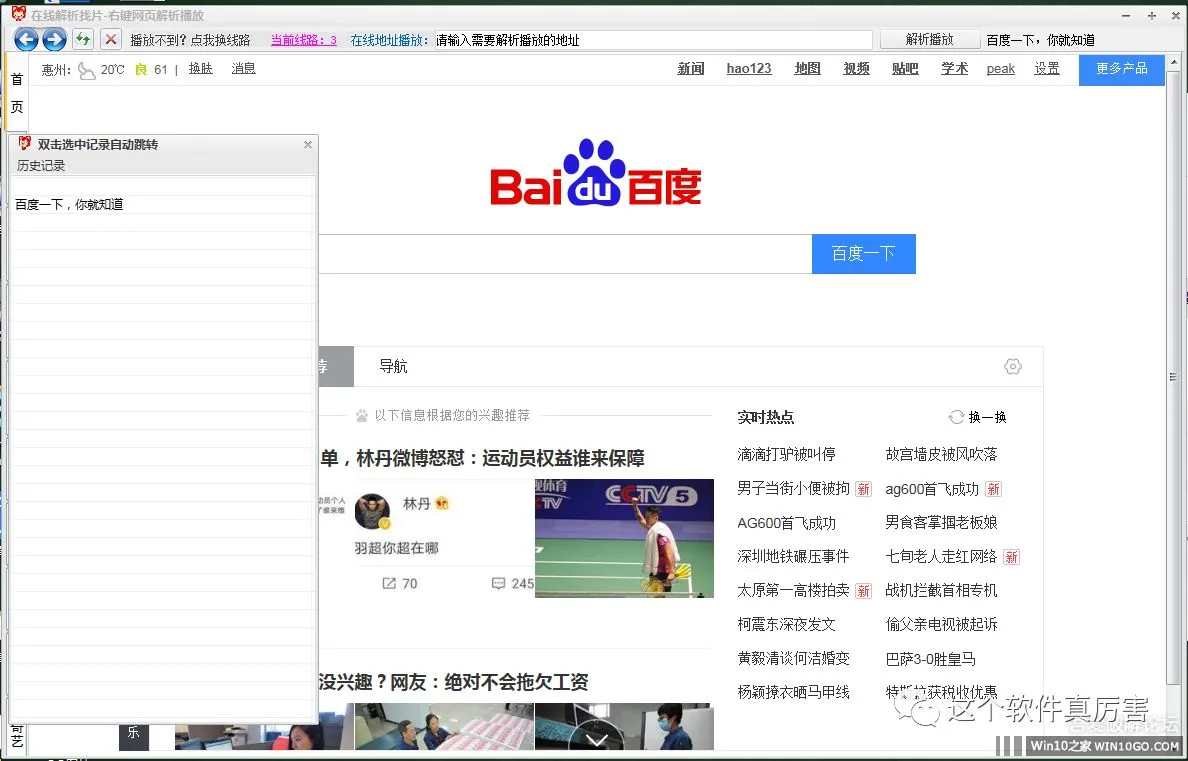This screenshot has width=1188, height=761.
Task: Open the 新闻 link
Action: 690,69
